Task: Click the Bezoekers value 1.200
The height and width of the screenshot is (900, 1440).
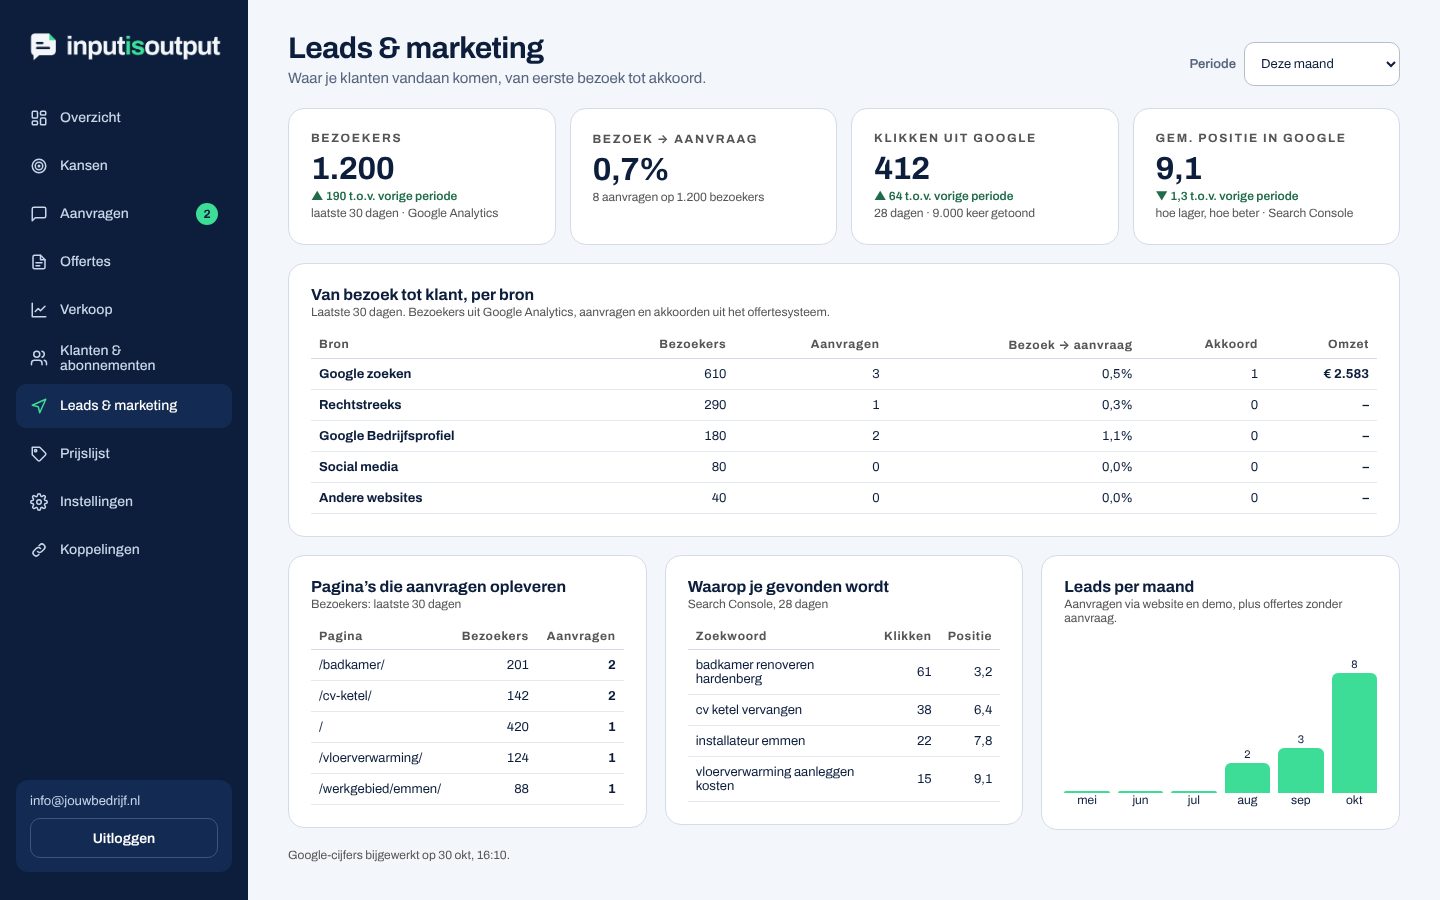Action: point(353,168)
